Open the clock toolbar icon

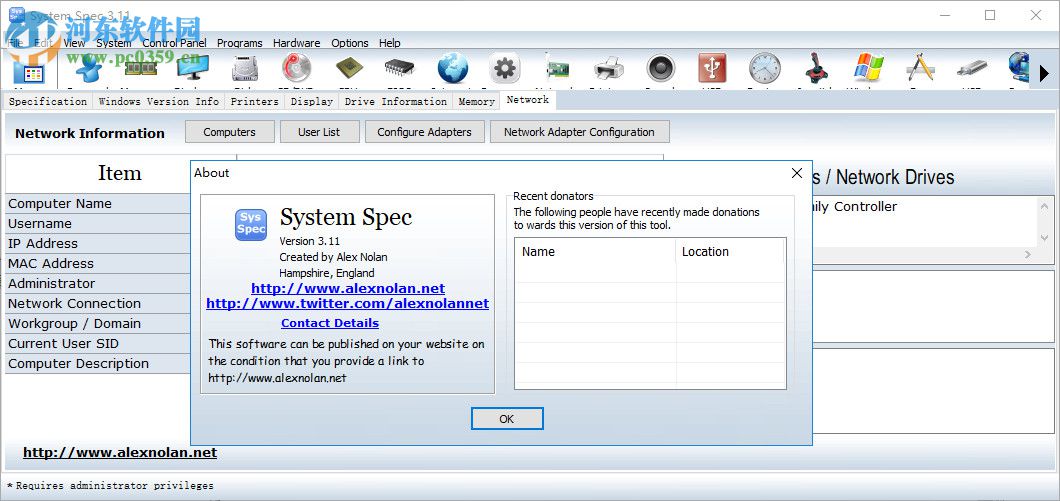click(765, 68)
